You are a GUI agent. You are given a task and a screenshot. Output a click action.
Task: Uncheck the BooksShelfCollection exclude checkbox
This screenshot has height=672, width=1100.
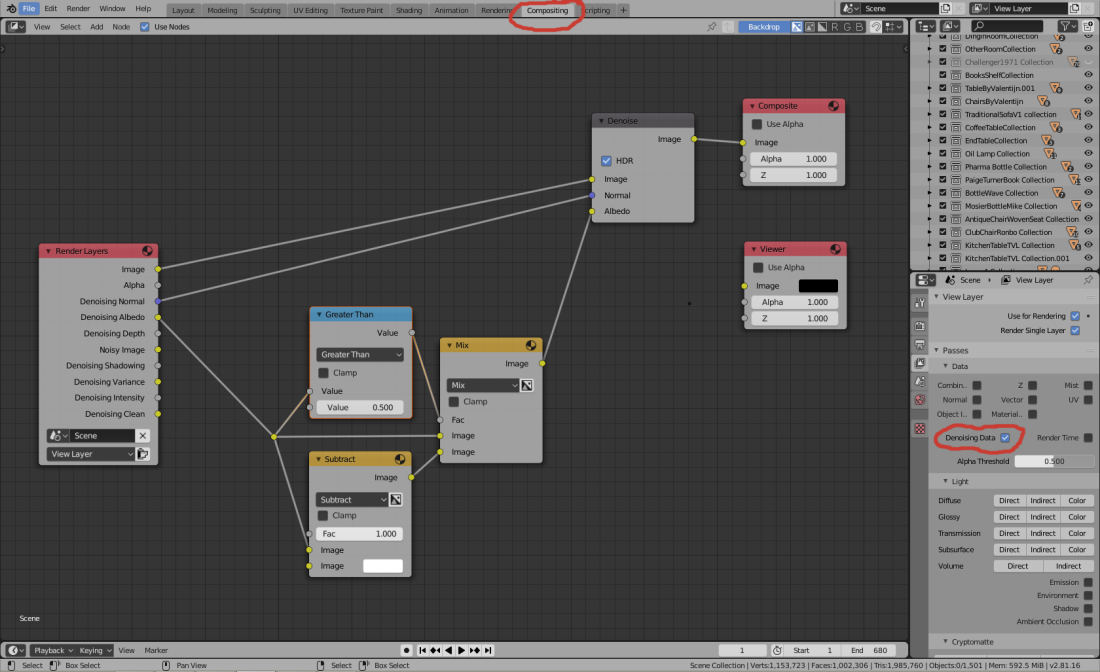(x=943, y=75)
